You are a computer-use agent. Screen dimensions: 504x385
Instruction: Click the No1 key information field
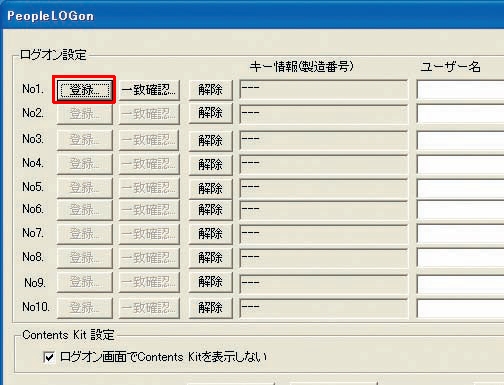pyautogui.click(x=324, y=89)
